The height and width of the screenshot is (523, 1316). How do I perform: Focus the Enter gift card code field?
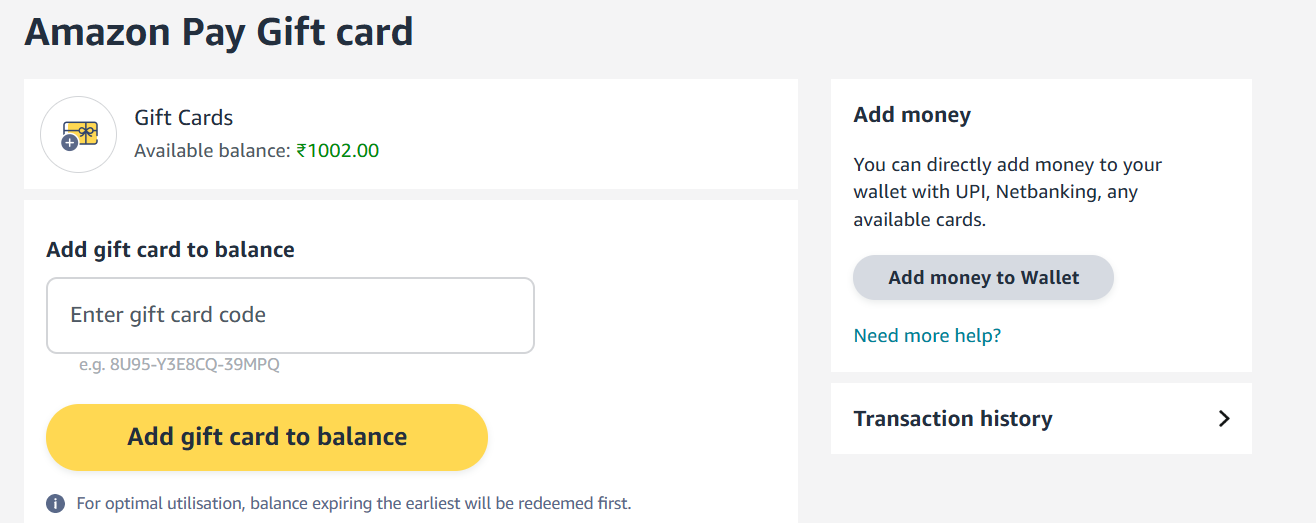(x=290, y=315)
